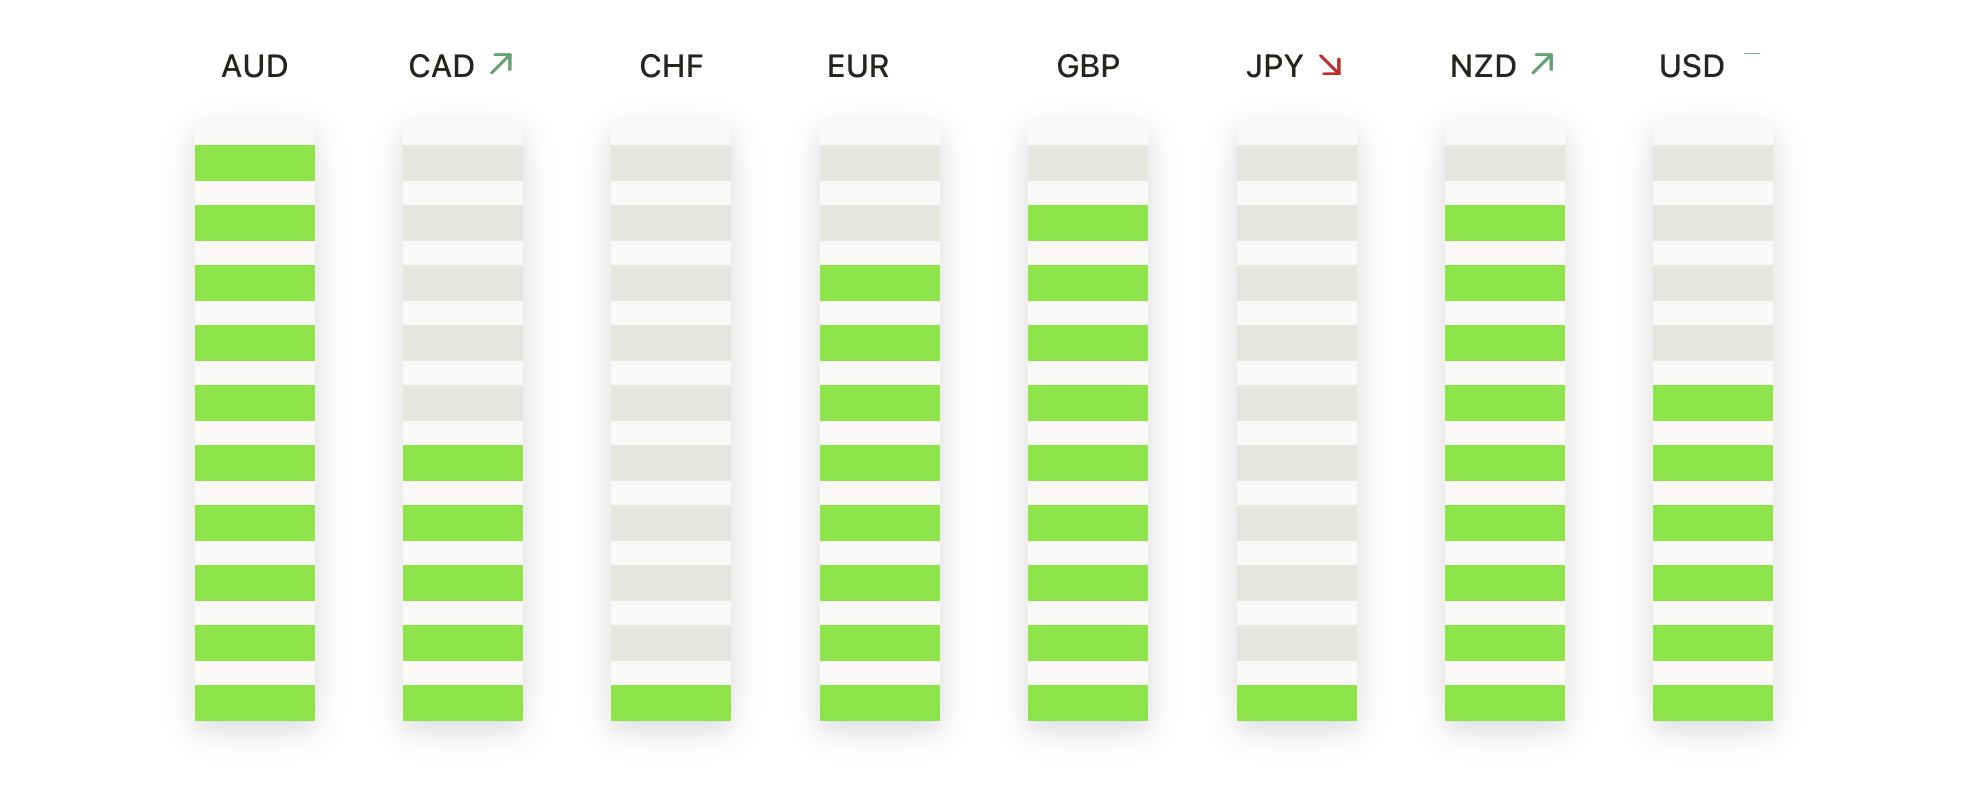The image size is (1964, 786).
Task: Select the JPY currency label
Action: tap(1274, 66)
